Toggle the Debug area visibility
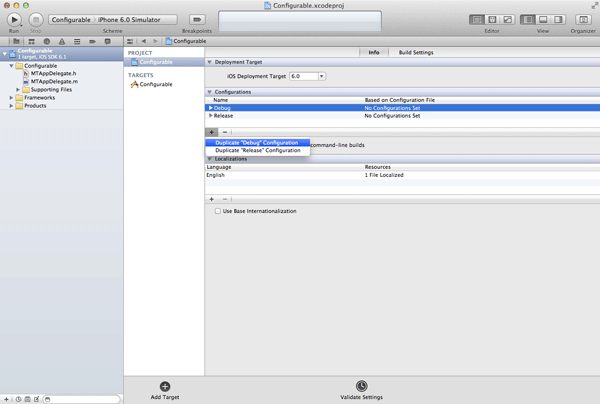 (543, 20)
